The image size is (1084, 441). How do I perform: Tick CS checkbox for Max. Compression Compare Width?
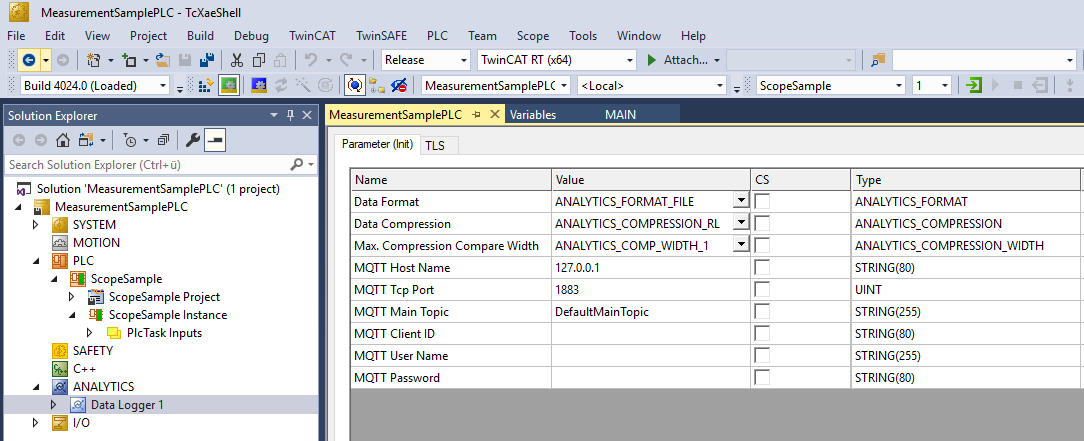(x=762, y=246)
